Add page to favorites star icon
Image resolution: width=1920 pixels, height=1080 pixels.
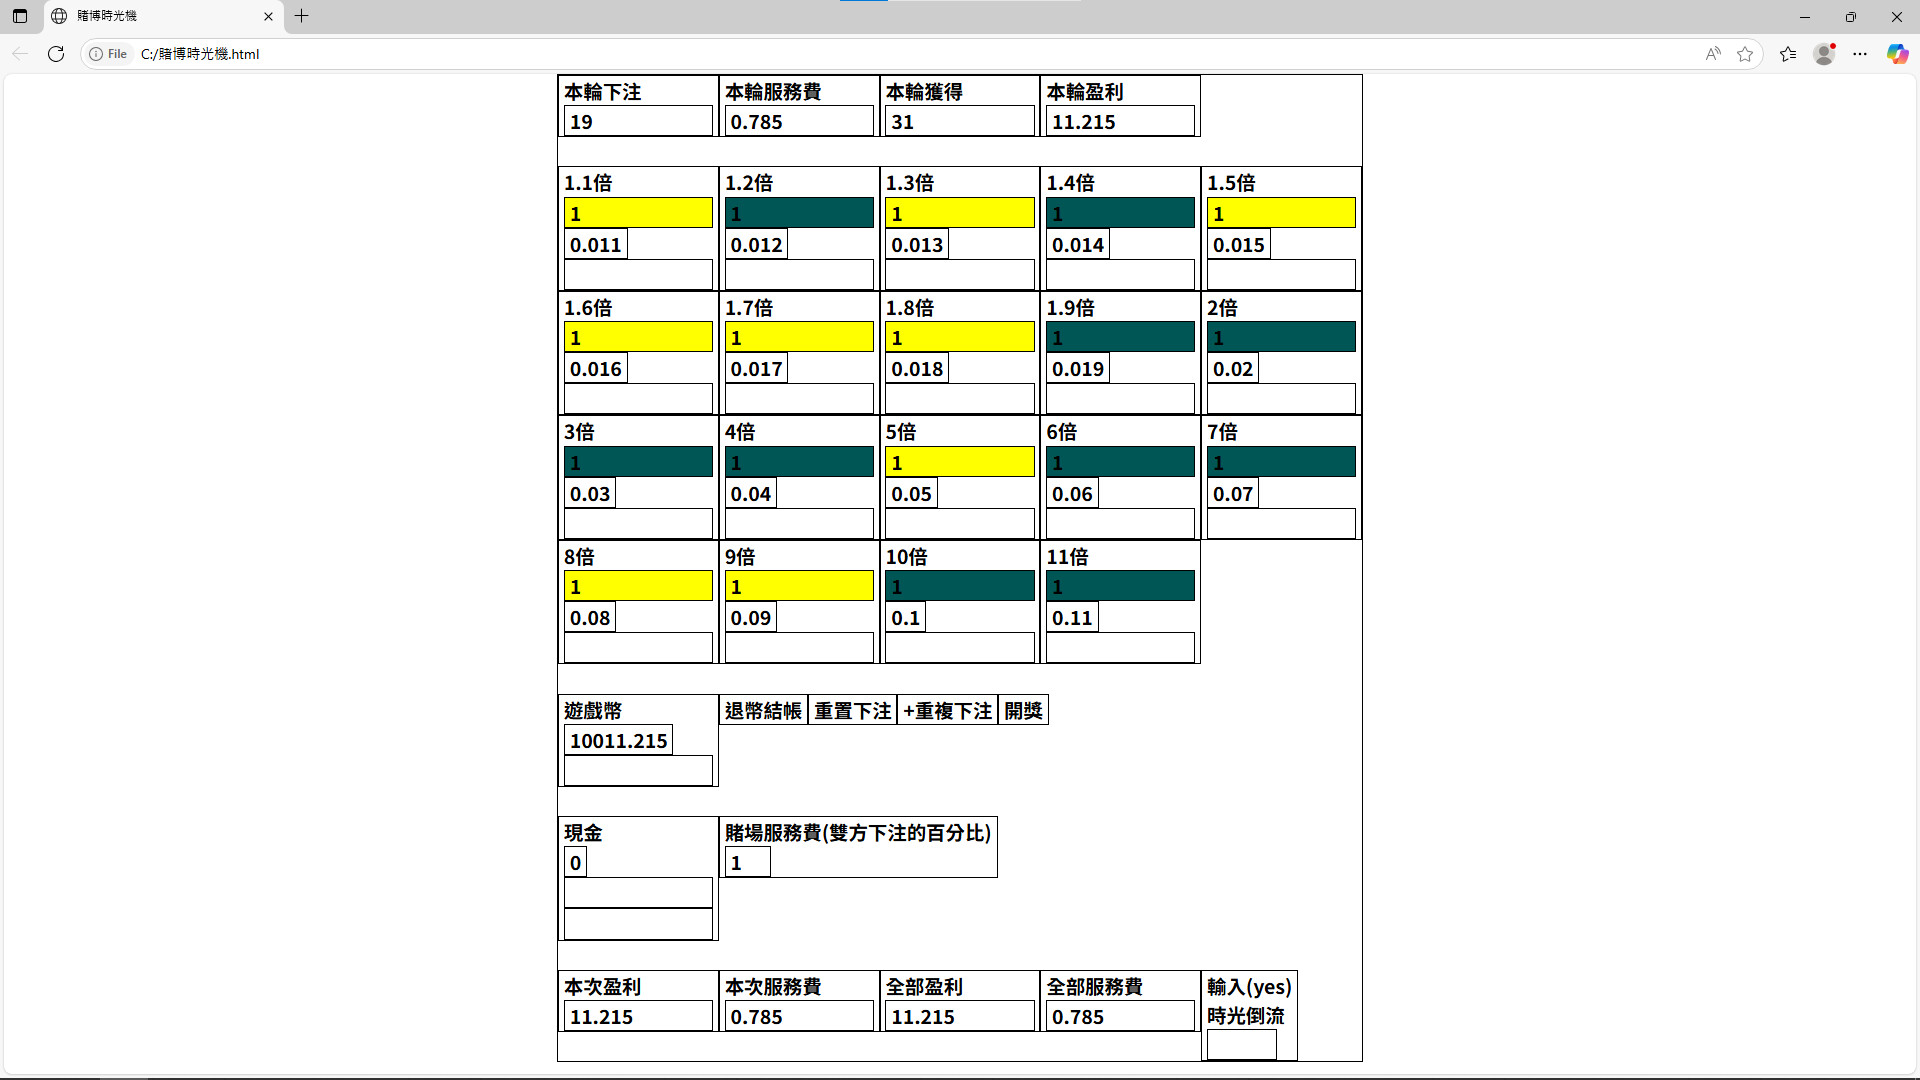tap(1745, 54)
